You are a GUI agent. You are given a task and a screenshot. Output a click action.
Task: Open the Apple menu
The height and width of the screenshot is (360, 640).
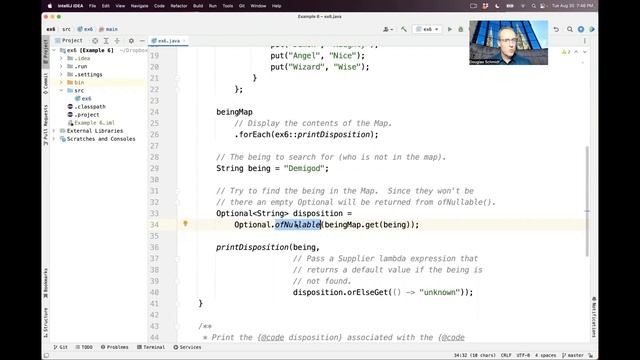[50, 6]
